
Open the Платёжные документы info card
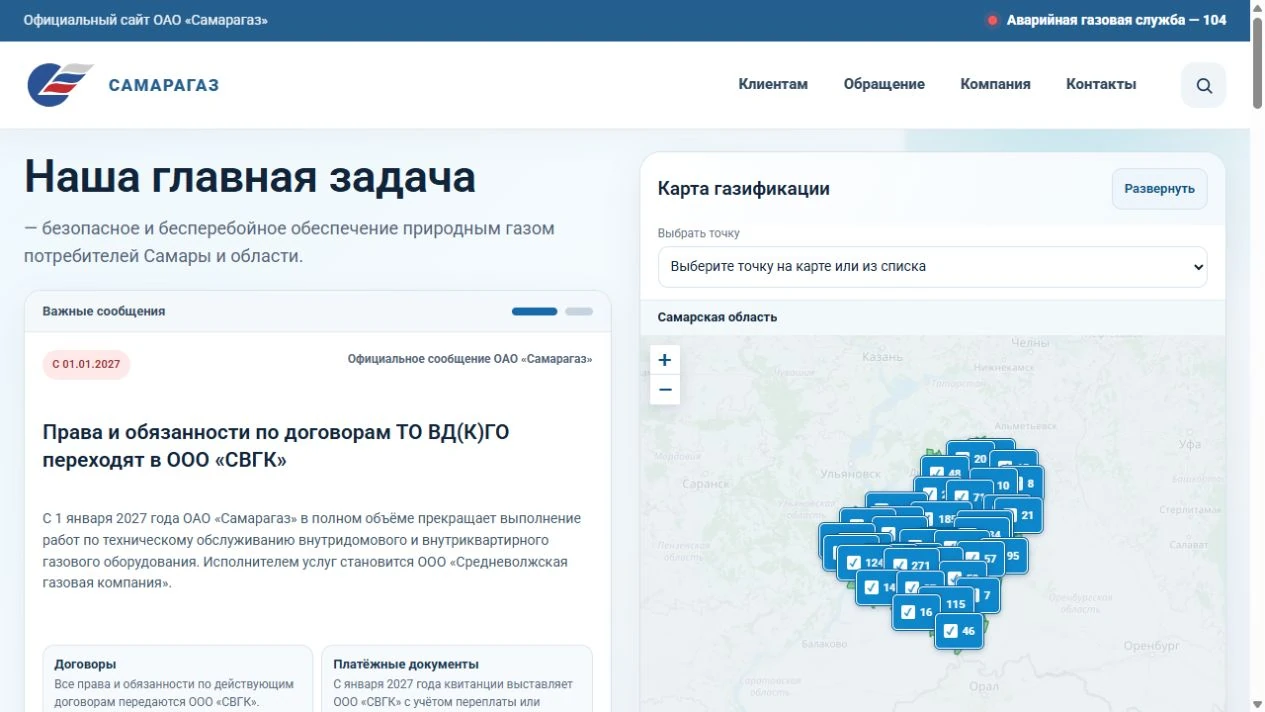pyautogui.click(x=456, y=679)
